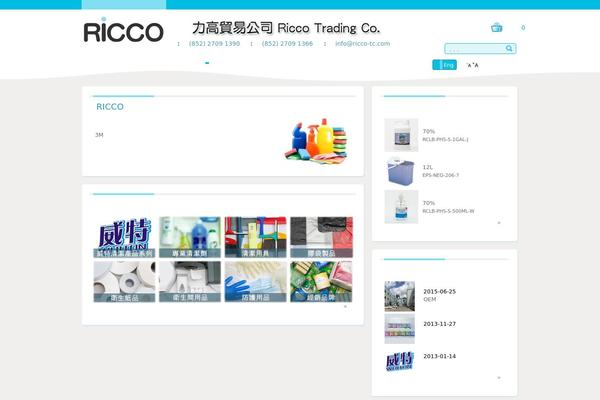
Task: Open the 膠袋製品 category tile
Action: 321,237
